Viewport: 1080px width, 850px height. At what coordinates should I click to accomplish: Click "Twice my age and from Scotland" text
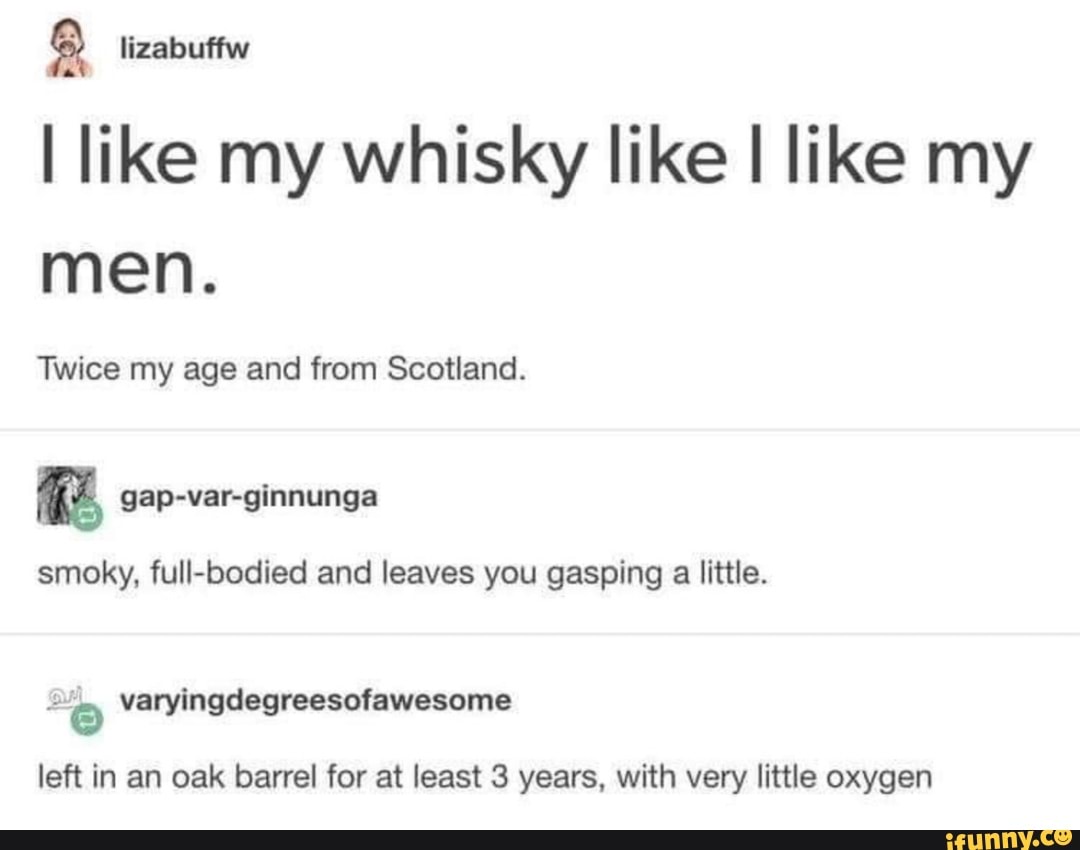[x=282, y=369]
